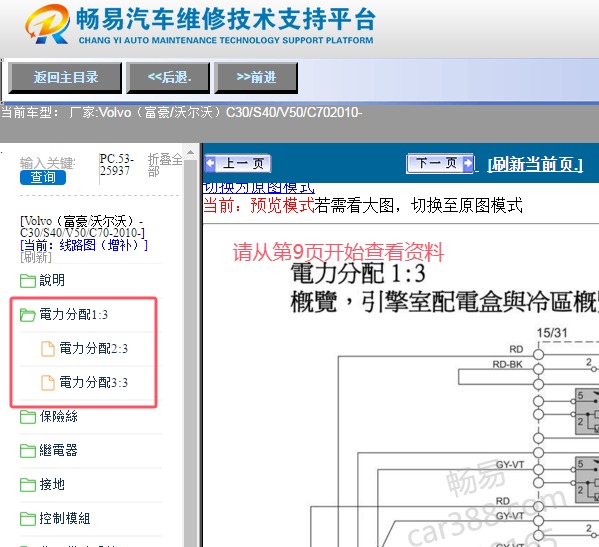Click the Volvo C30/S40/V50/C70-2010 sidebar heading
The image size is (599, 547).
click(x=82, y=227)
